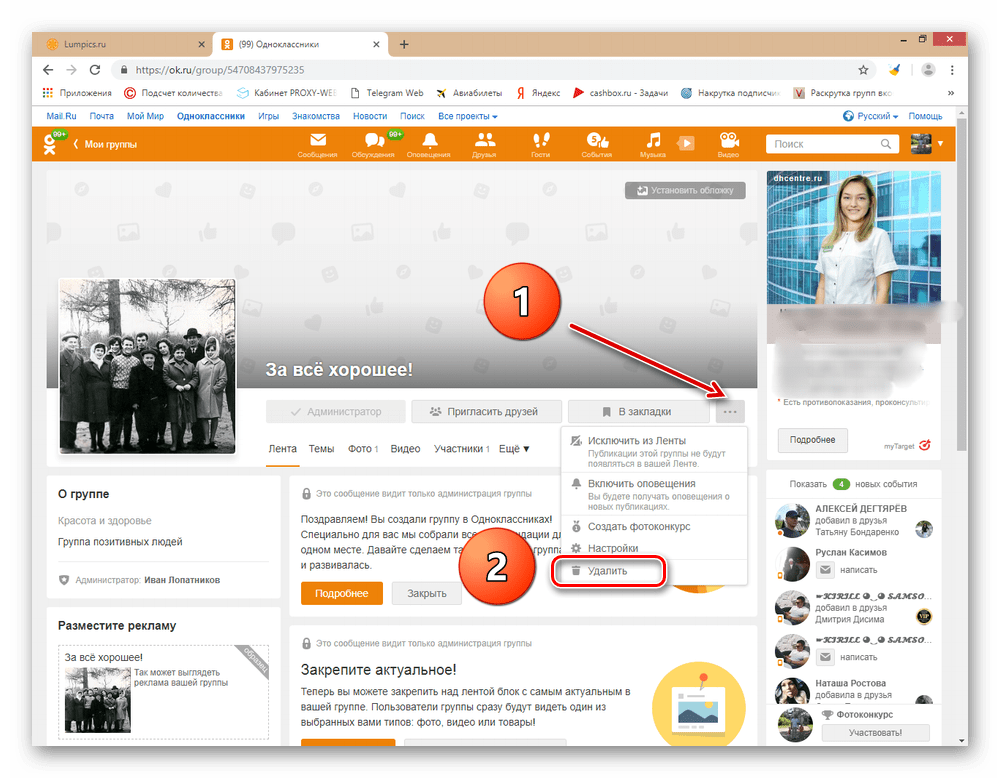This screenshot has height=778, width=1000.
Task: Expand the Все проекты dropdown
Action: [467, 116]
